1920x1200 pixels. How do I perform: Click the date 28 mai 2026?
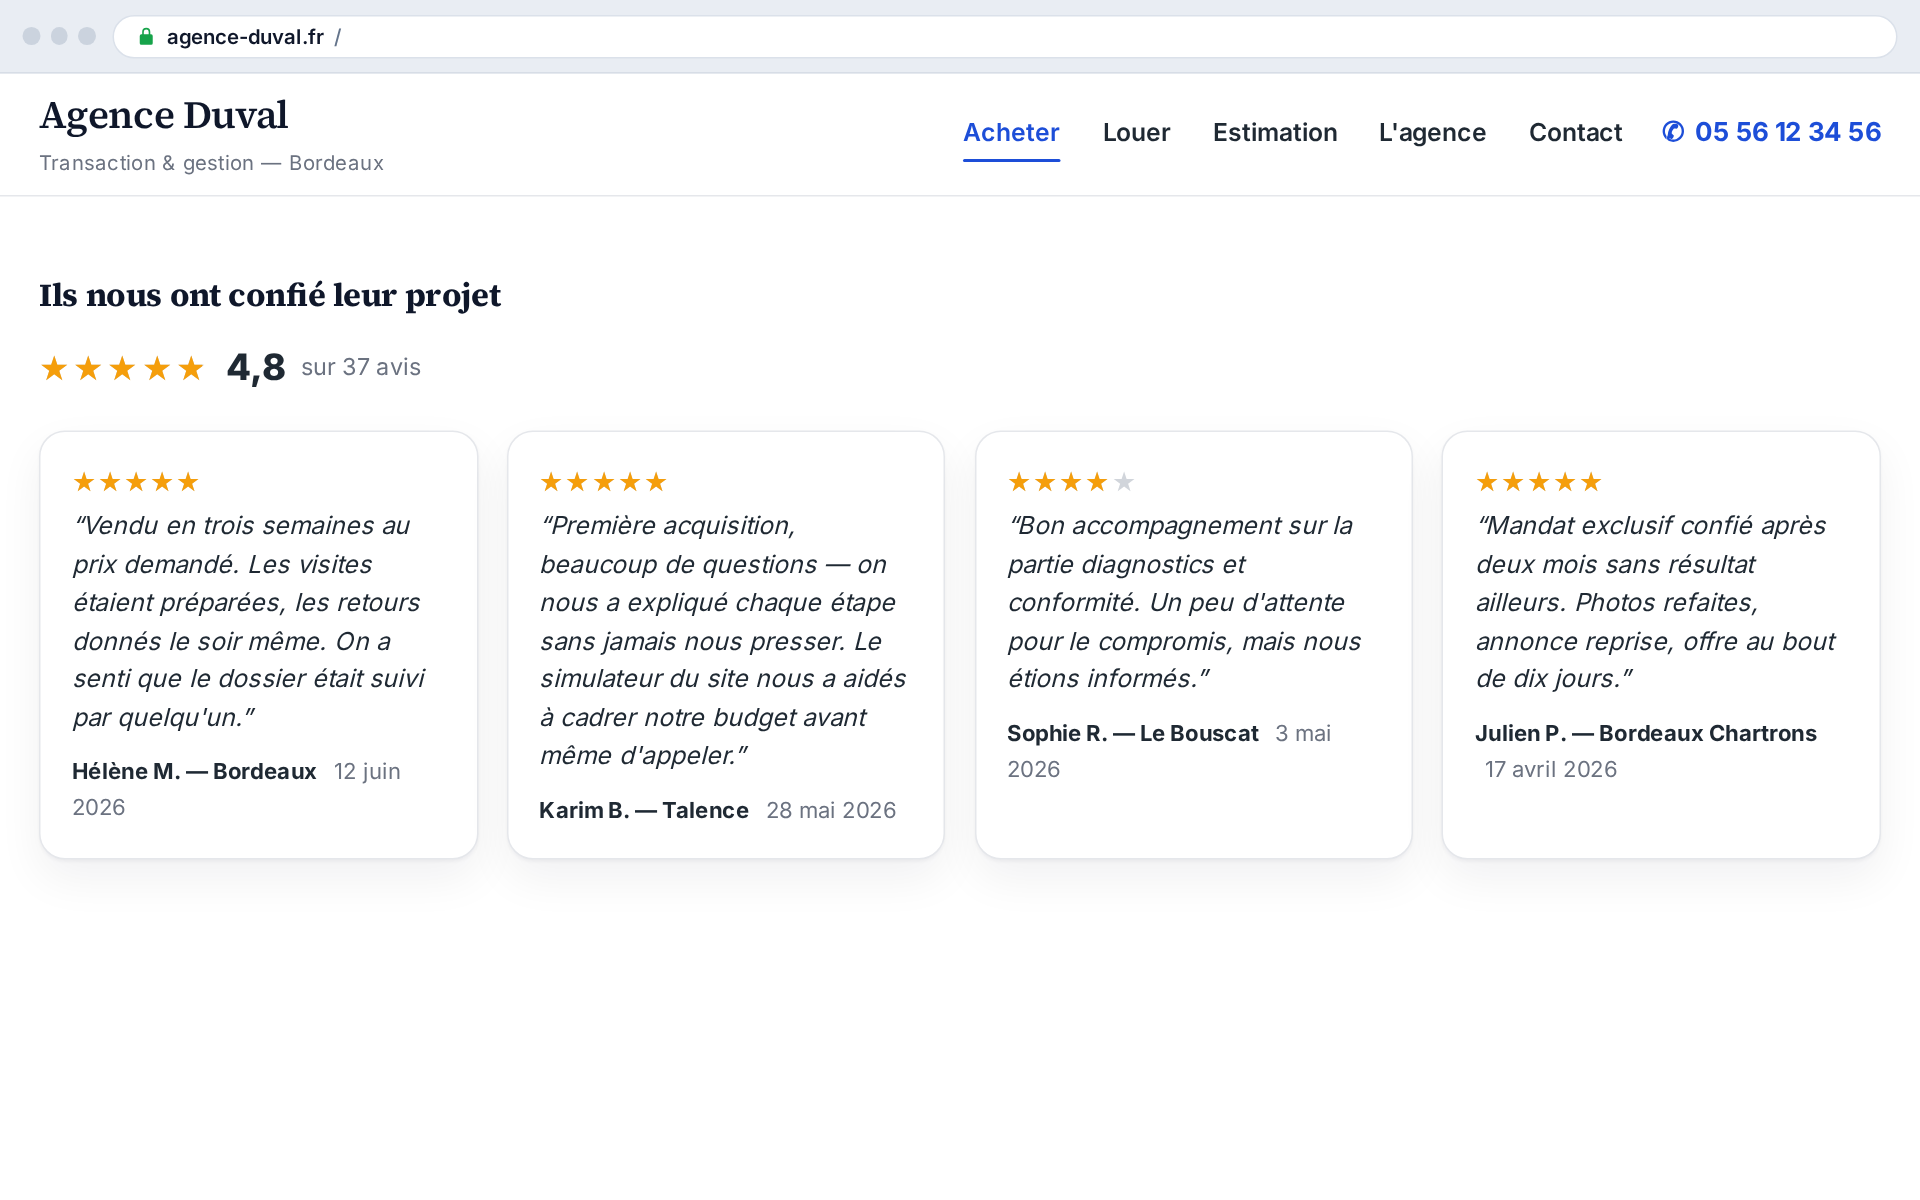tap(831, 810)
